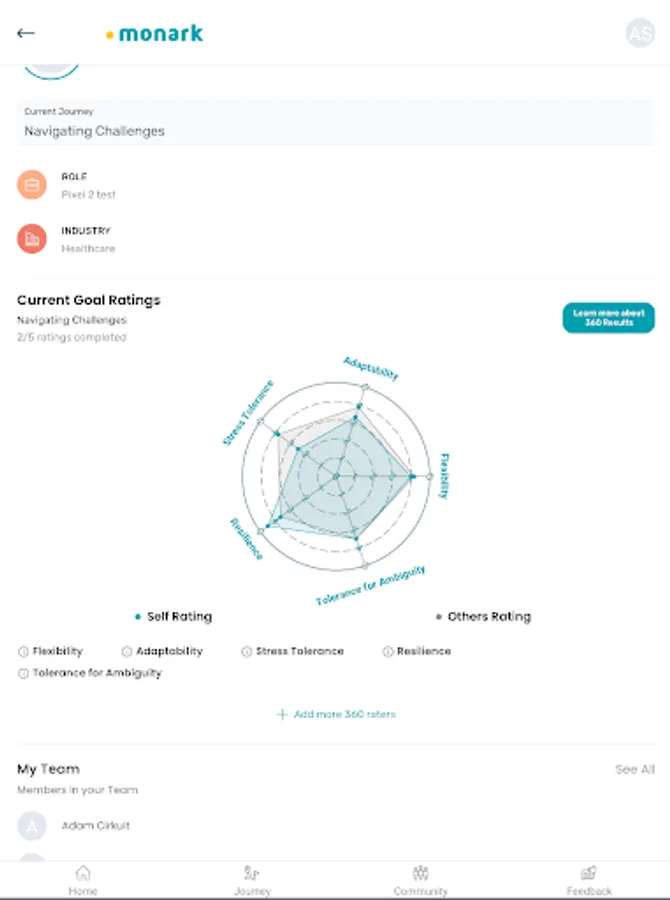Click See All for My Team

point(635,769)
